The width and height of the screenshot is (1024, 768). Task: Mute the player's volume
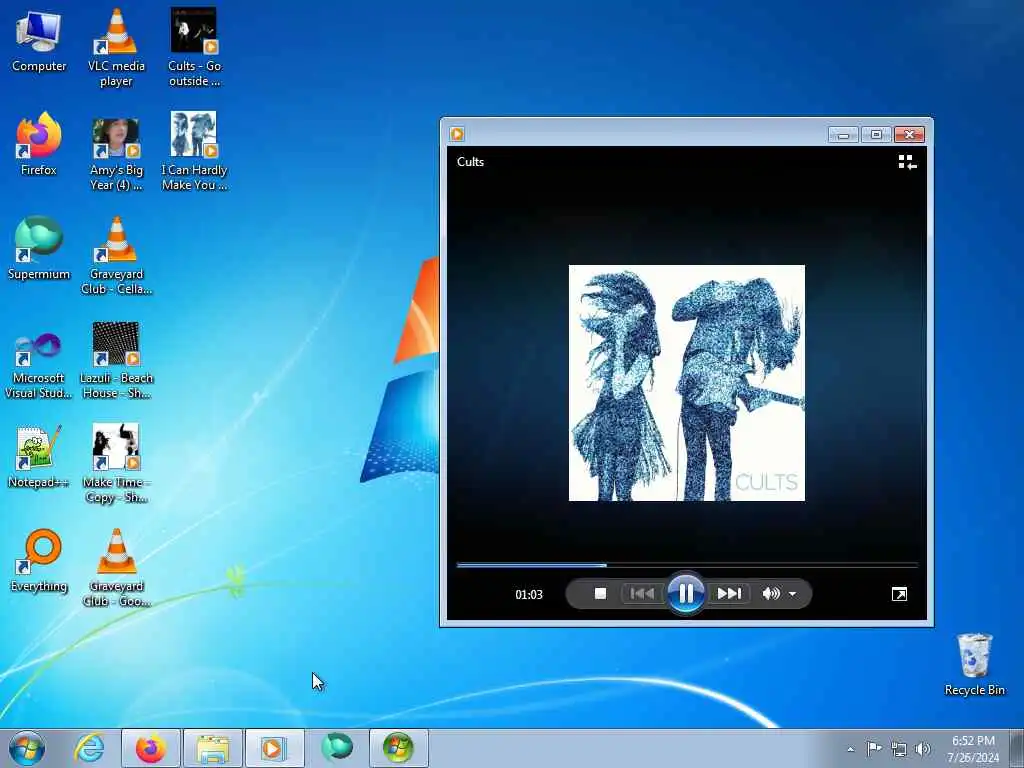771,594
